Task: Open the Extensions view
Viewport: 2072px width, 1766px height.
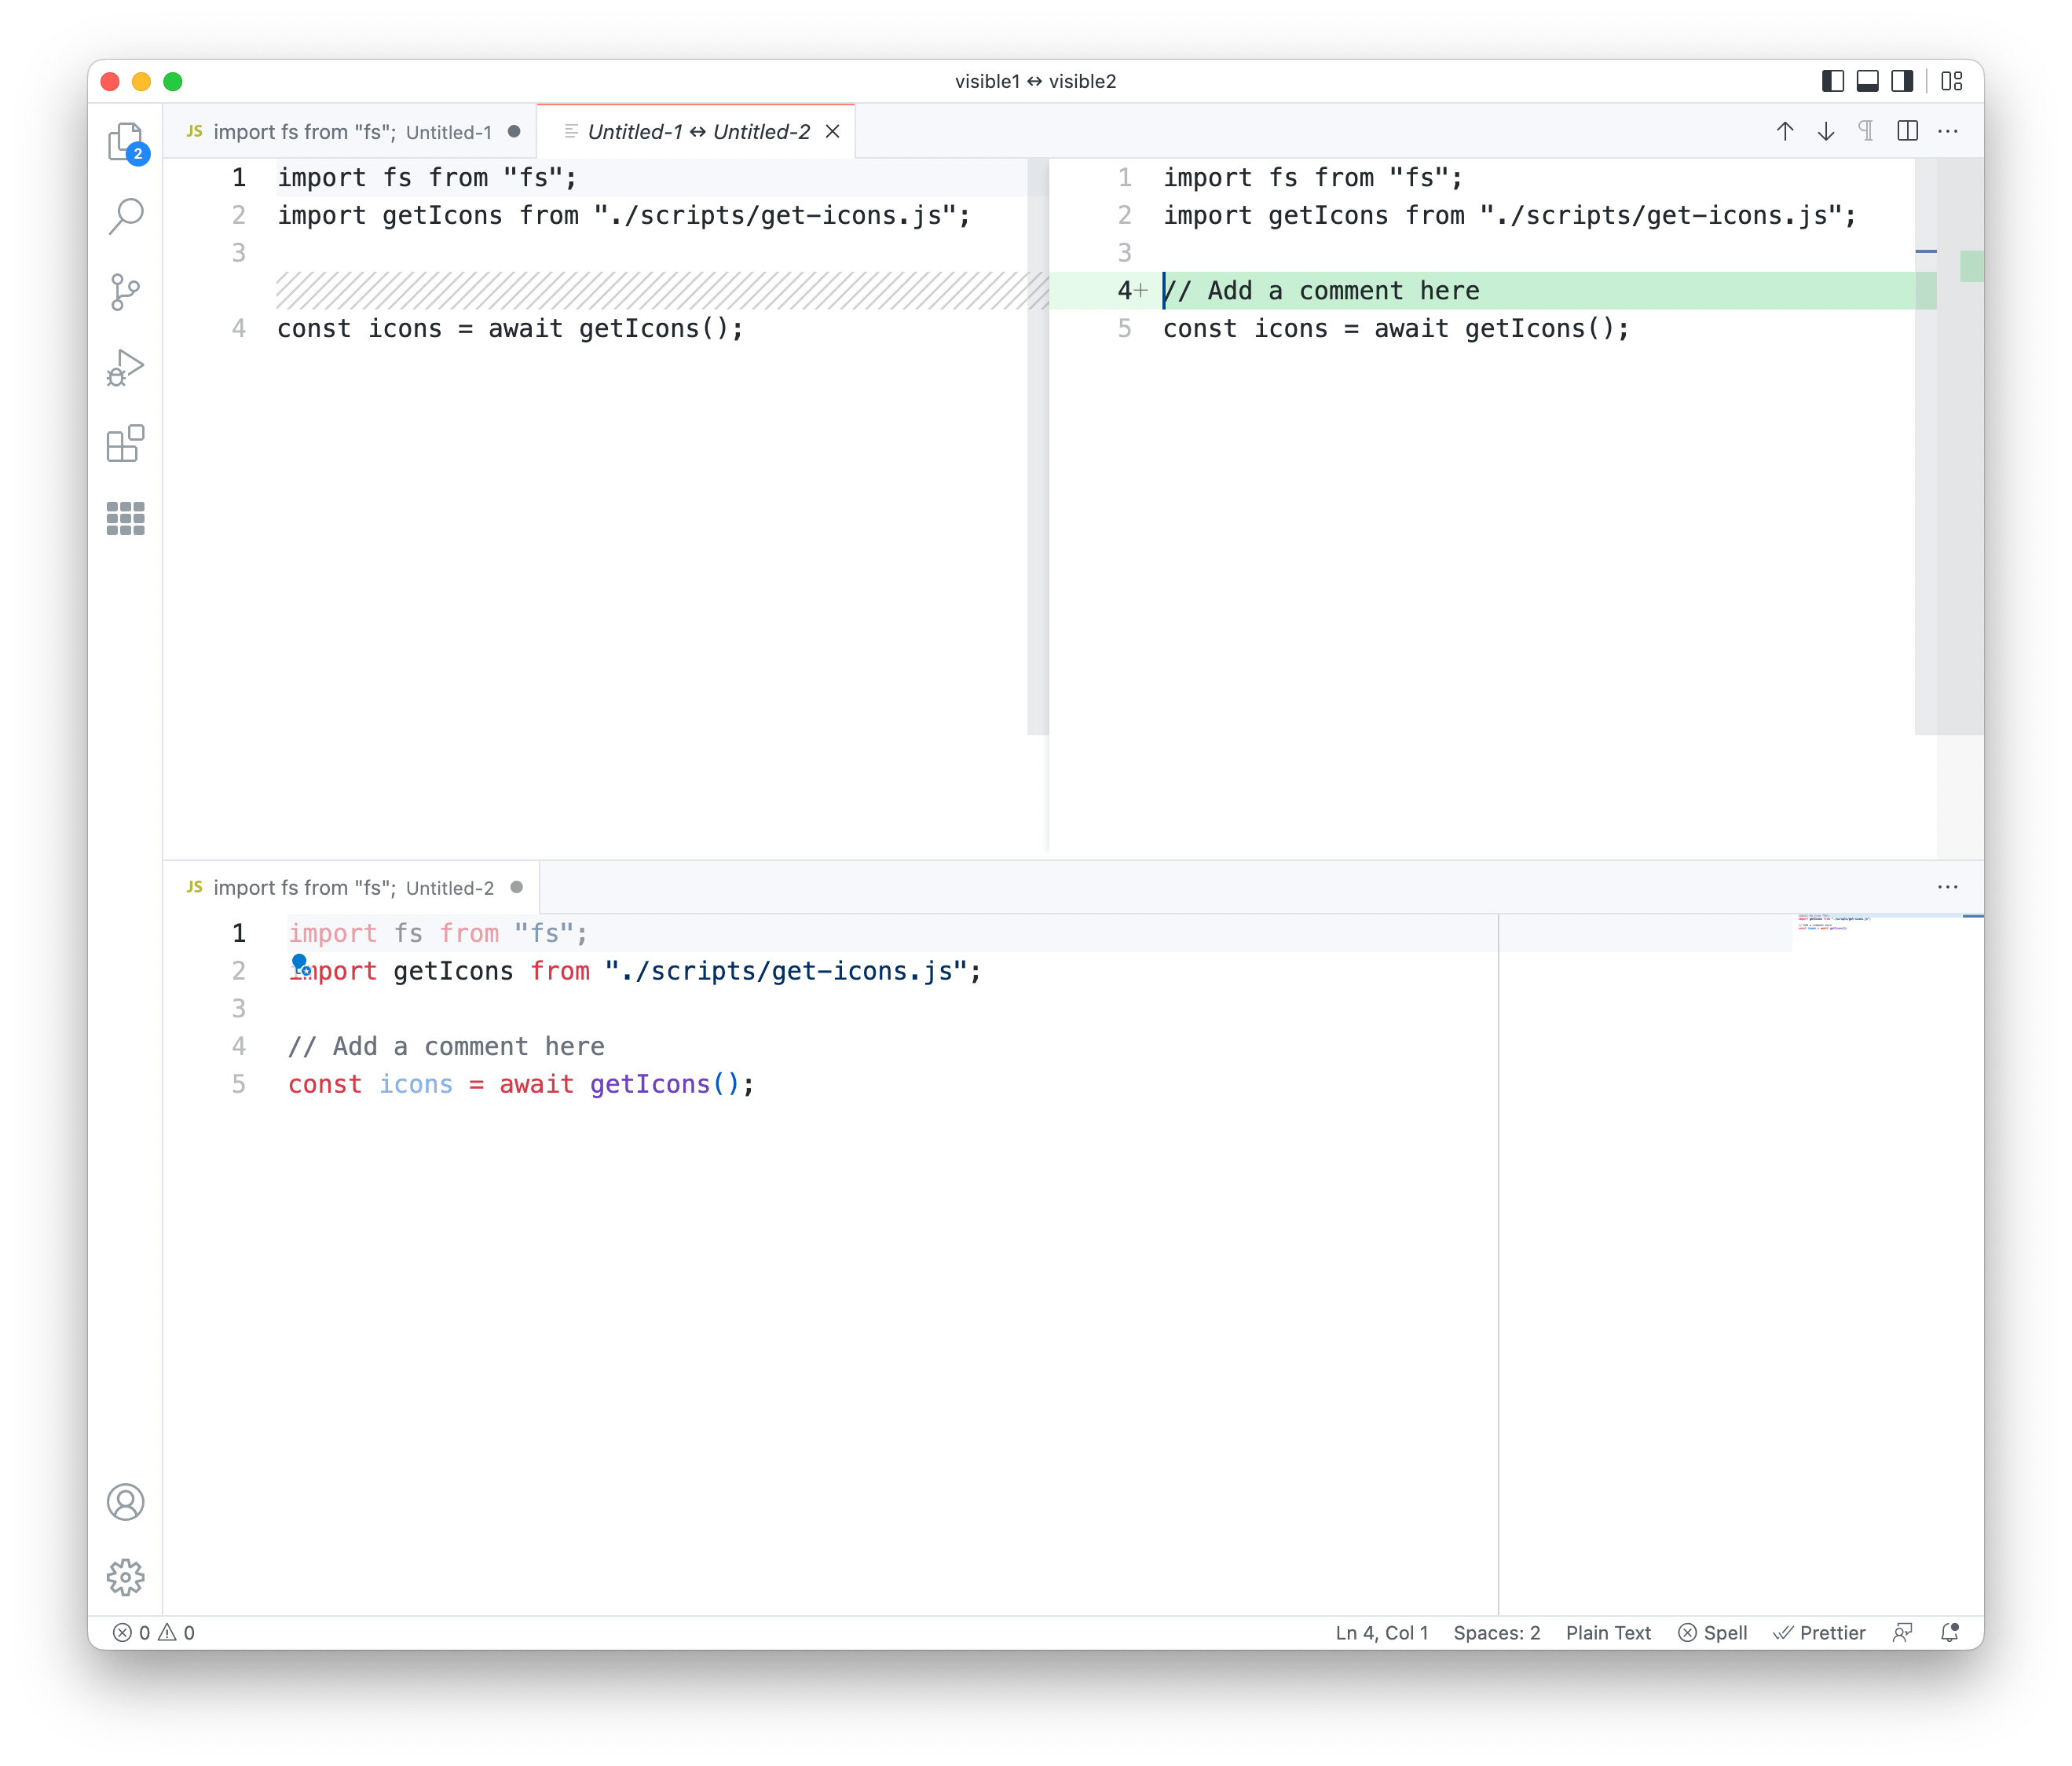Action: click(x=126, y=443)
